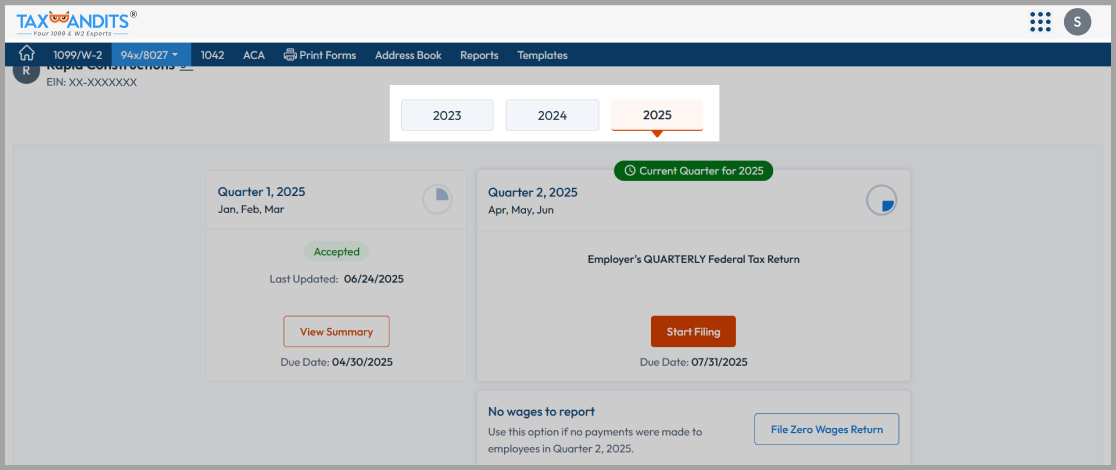Viewport: 1116px width, 470px height.
Task: Click Due Date 07/31/2025 text
Action: point(693,362)
